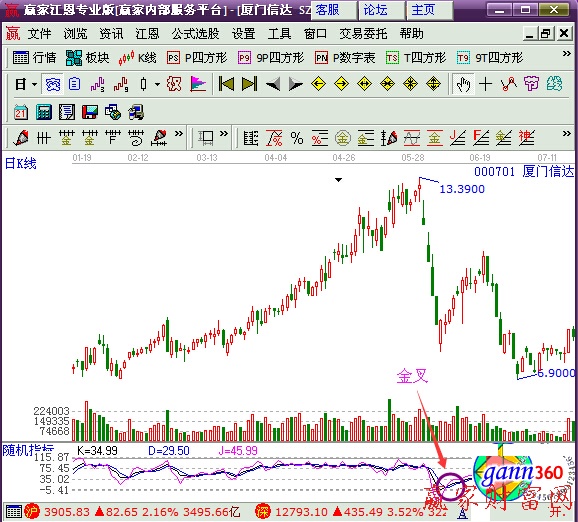Switch to the K线 candlestick chart

pyautogui.click(x=137, y=58)
